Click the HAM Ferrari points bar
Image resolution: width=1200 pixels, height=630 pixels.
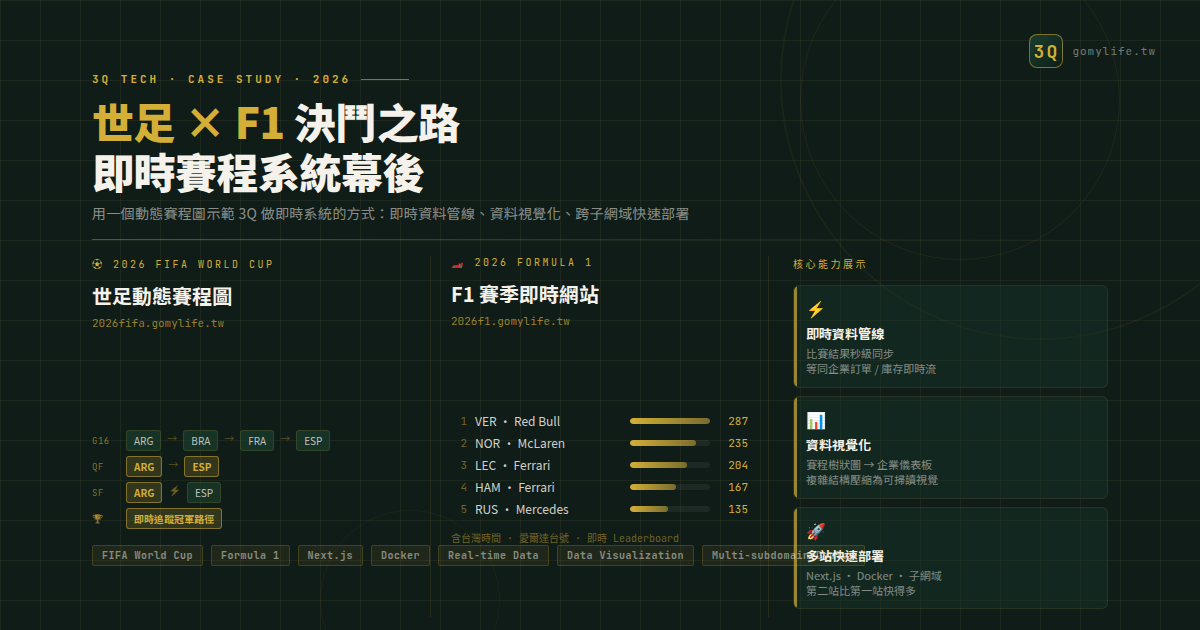pyautogui.click(x=670, y=487)
